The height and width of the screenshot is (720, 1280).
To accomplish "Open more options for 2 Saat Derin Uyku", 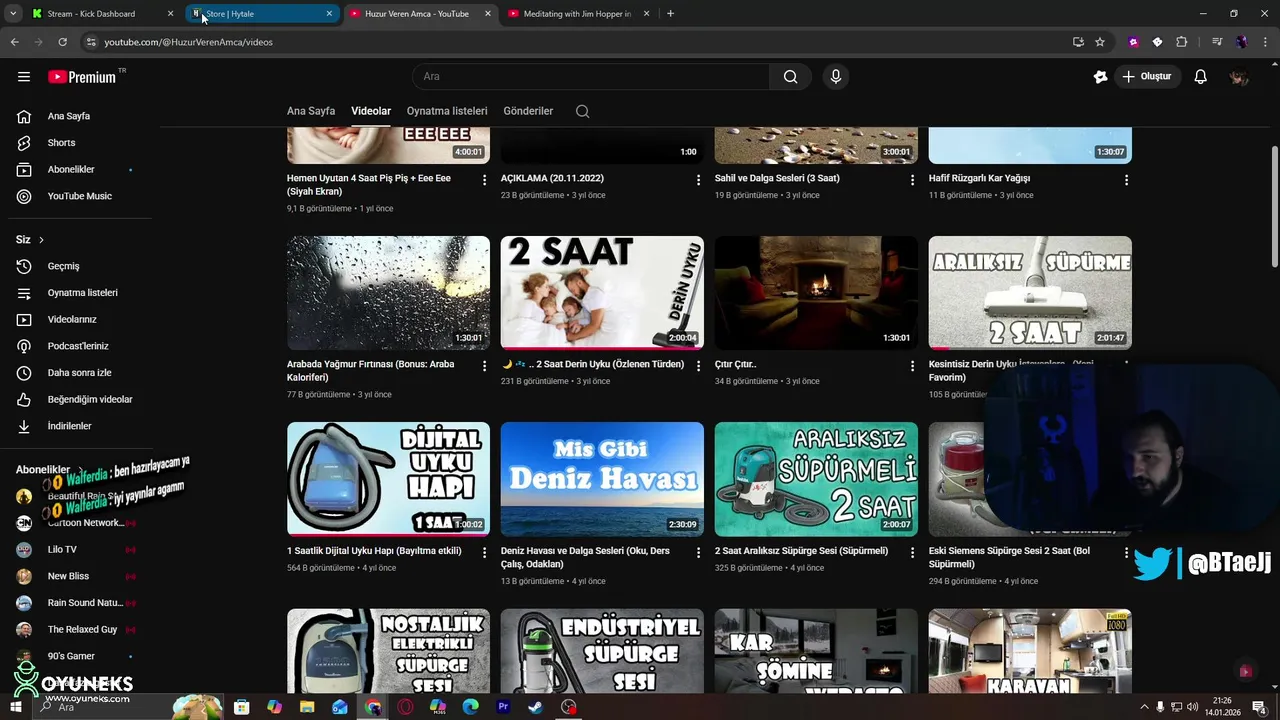I will pyautogui.click(x=698, y=366).
